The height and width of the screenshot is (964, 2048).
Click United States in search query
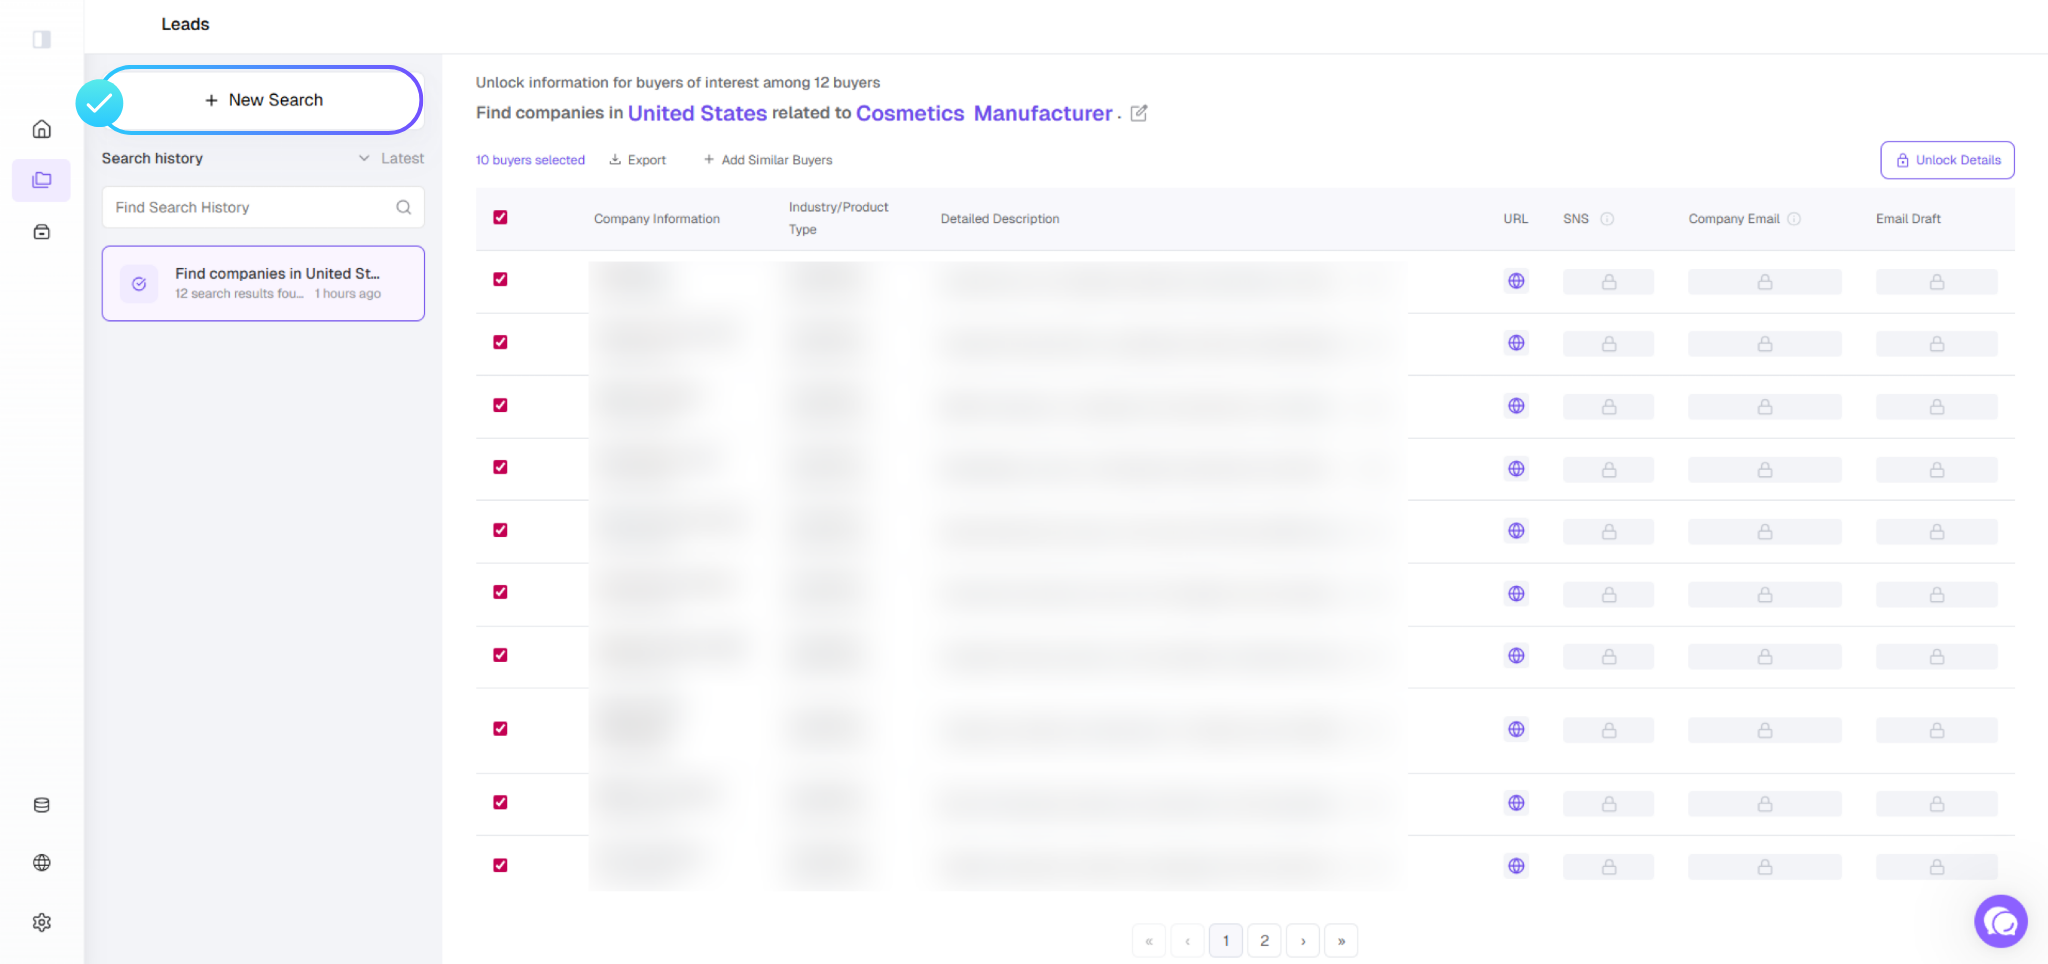coord(697,113)
